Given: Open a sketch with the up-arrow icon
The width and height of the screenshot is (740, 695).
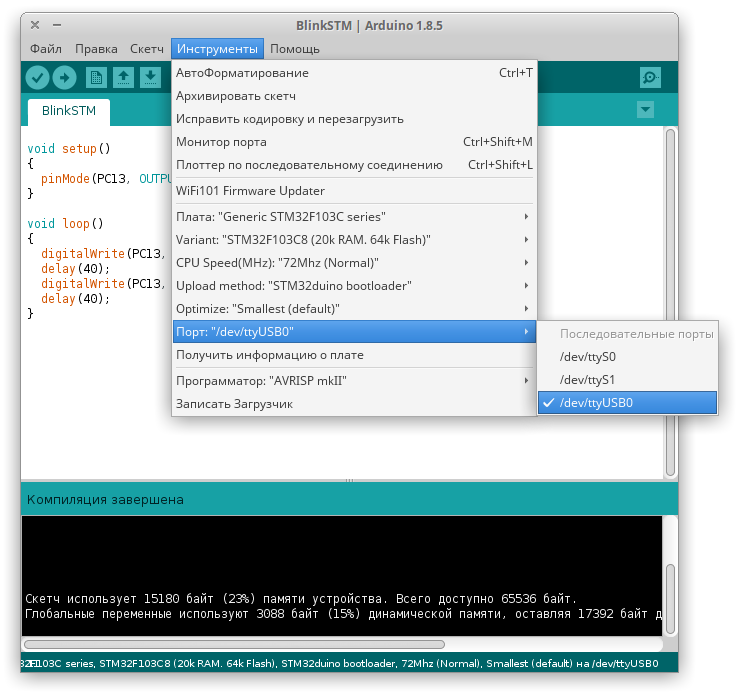Looking at the screenshot, I should click(123, 77).
